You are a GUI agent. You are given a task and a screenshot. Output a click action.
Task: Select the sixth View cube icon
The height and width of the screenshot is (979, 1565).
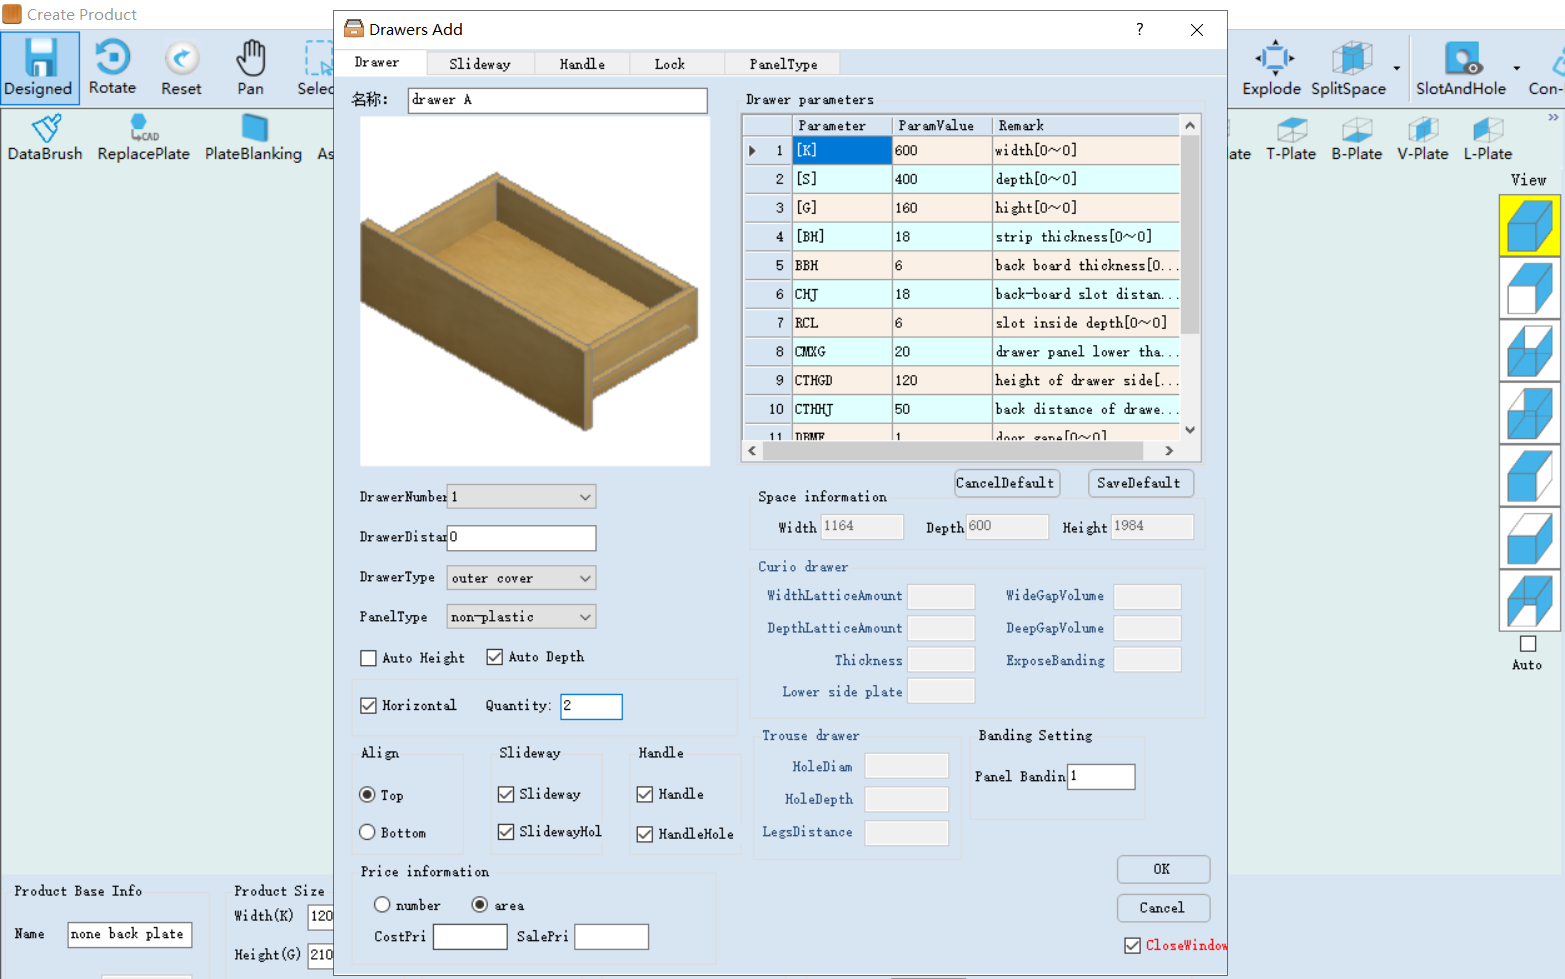tap(1529, 538)
